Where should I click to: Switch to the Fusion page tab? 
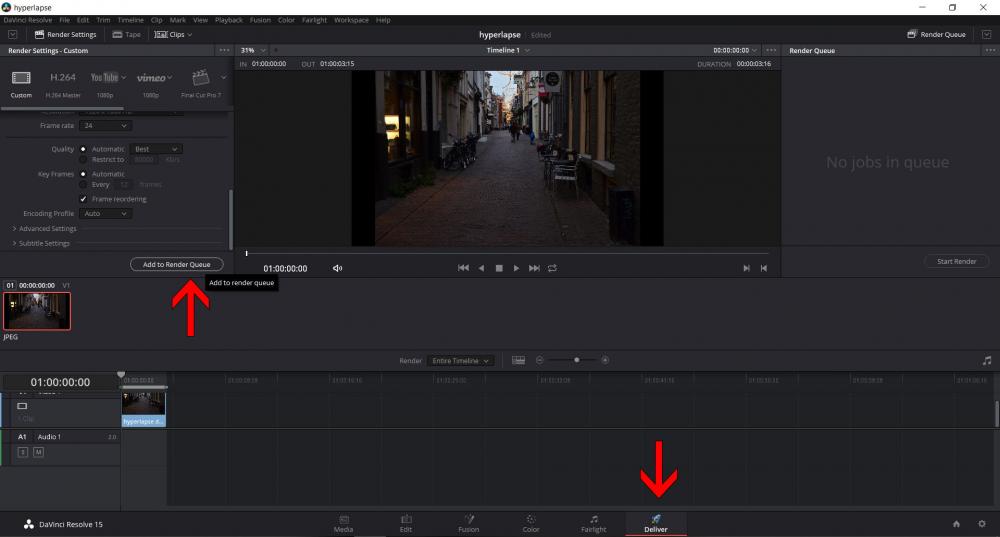(x=468, y=524)
